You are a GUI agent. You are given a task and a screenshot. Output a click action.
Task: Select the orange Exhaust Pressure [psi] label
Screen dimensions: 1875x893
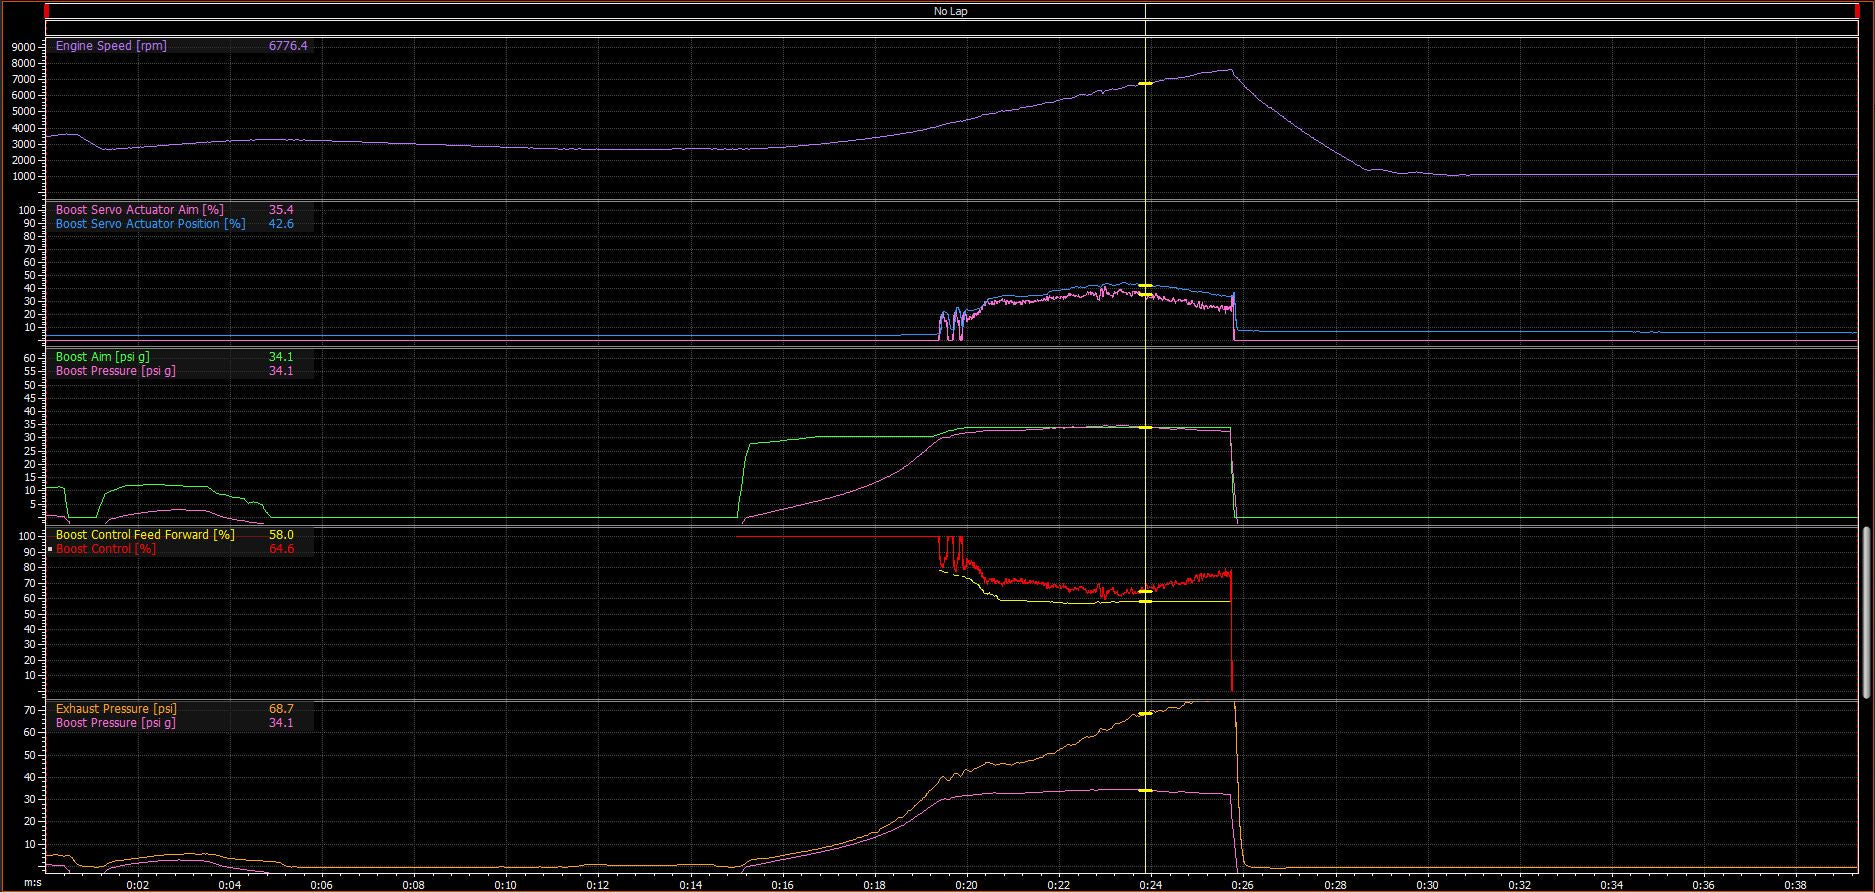click(116, 709)
